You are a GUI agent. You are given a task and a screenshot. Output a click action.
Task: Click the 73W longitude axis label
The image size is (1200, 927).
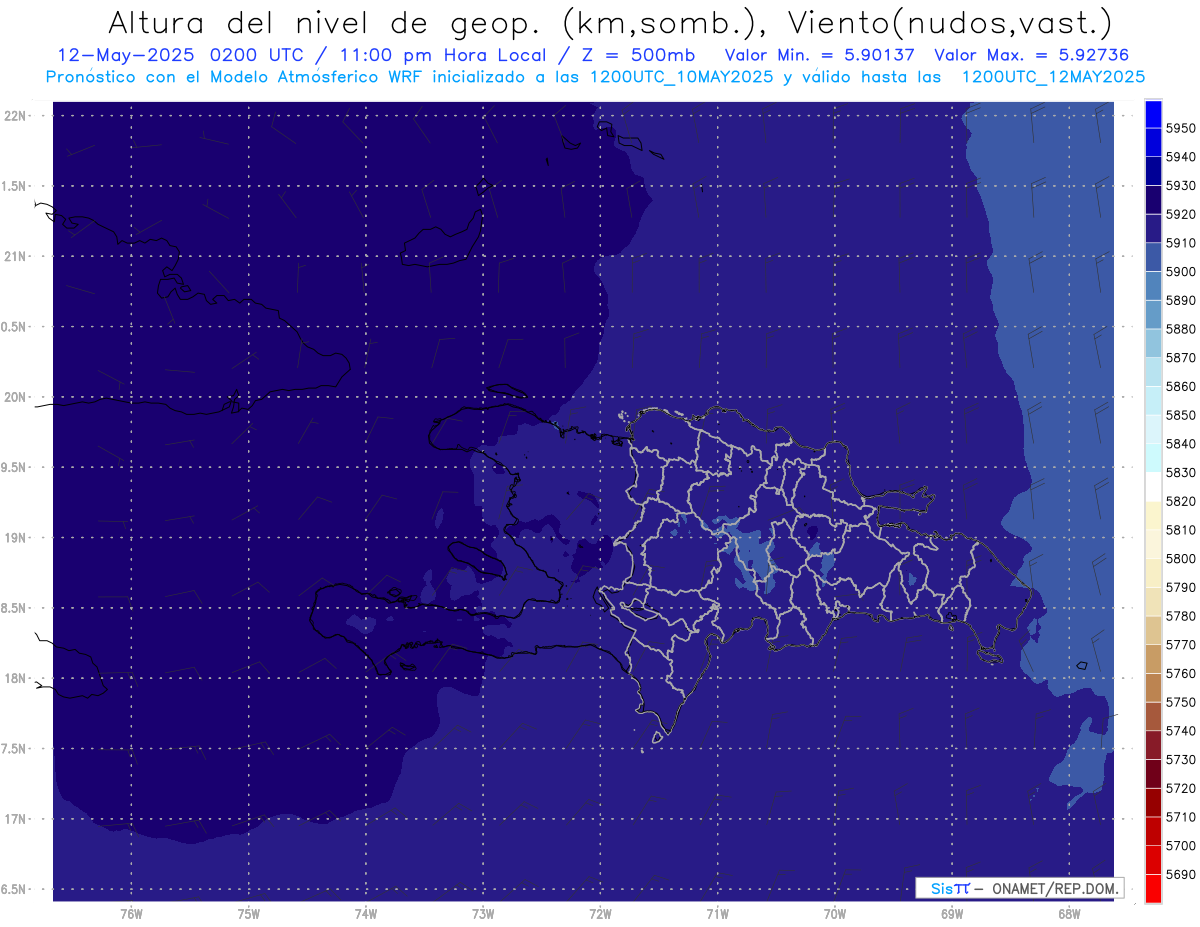point(483,915)
